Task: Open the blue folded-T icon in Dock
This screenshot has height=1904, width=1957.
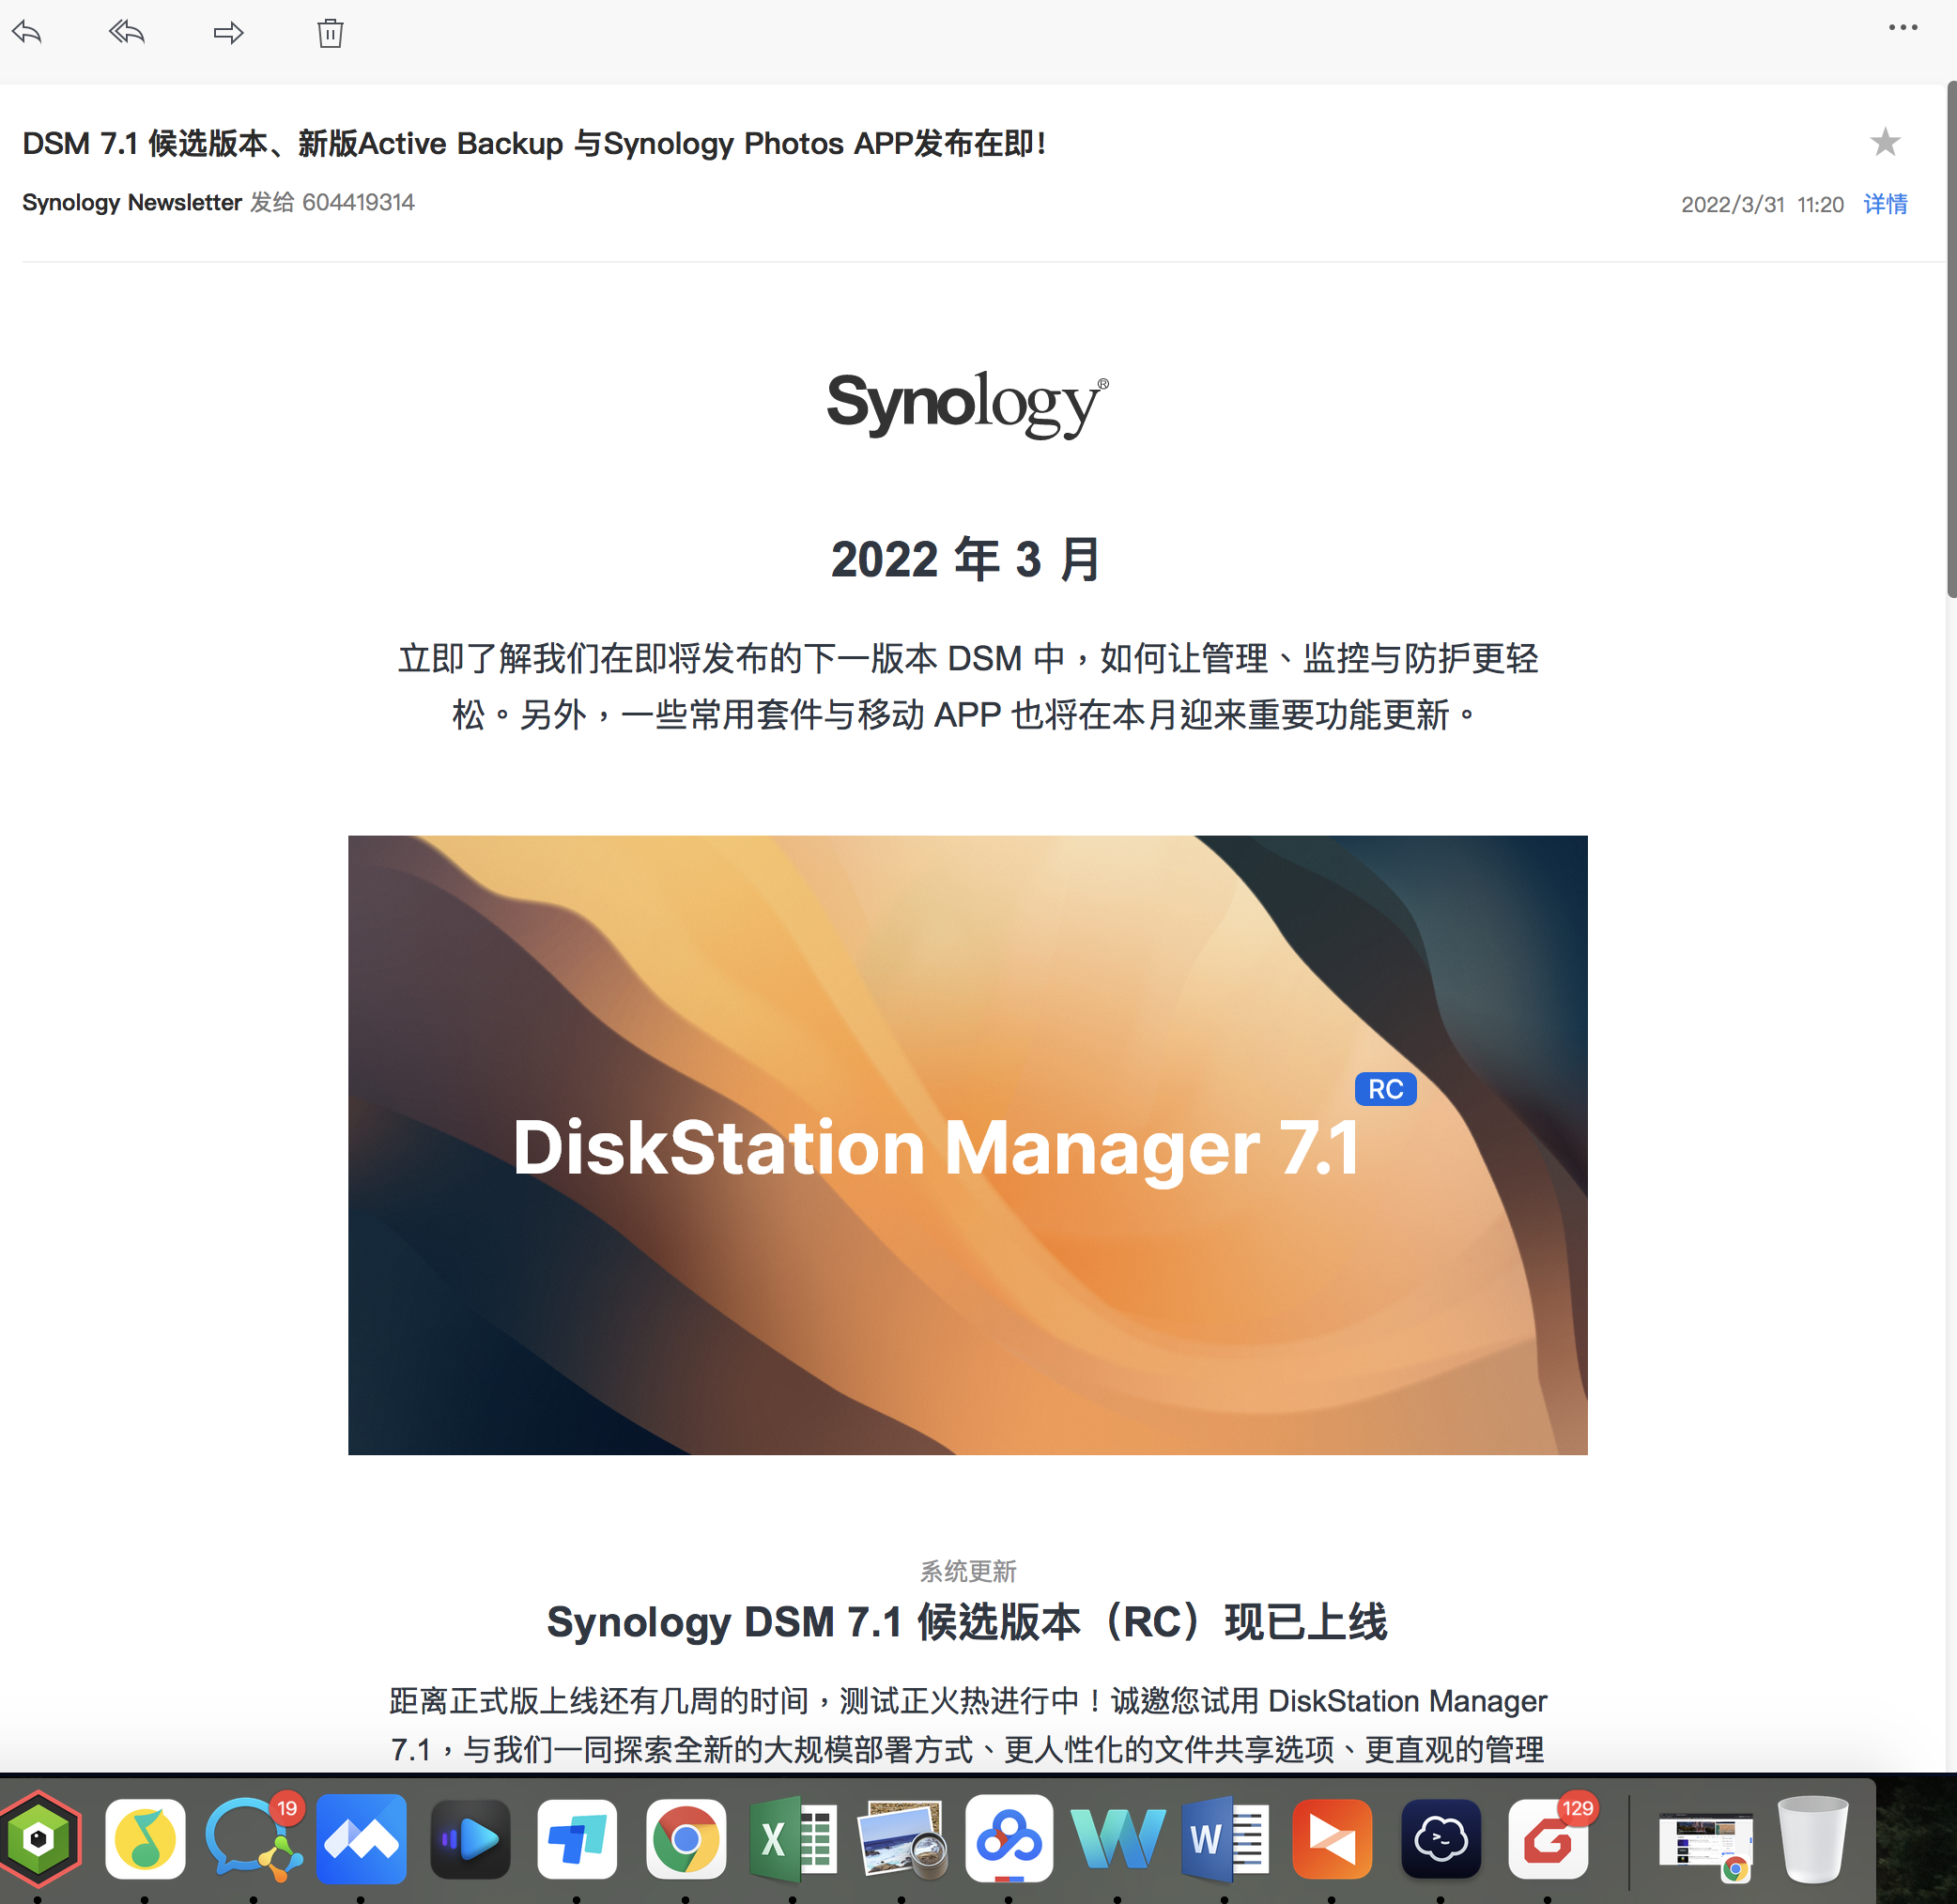Action: [577, 1839]
